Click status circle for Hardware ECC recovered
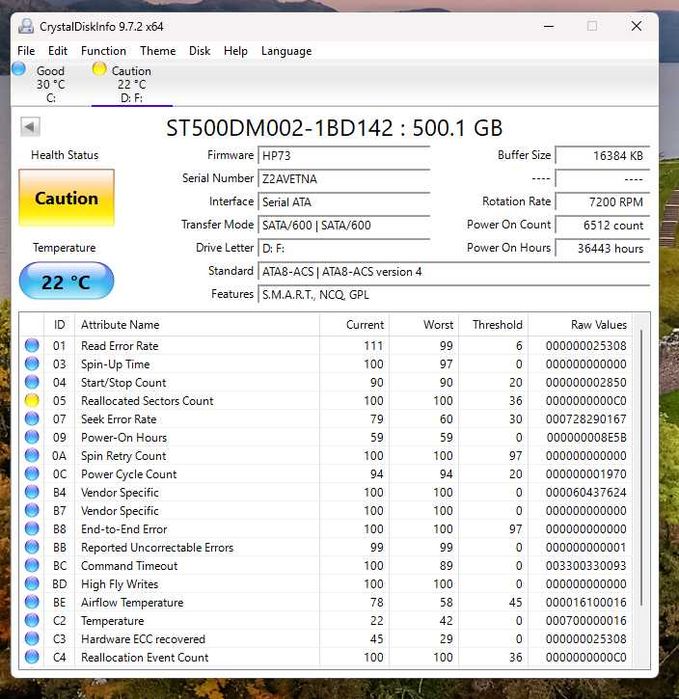The height and width of the screenshot is (699, 679). (32, 638)
